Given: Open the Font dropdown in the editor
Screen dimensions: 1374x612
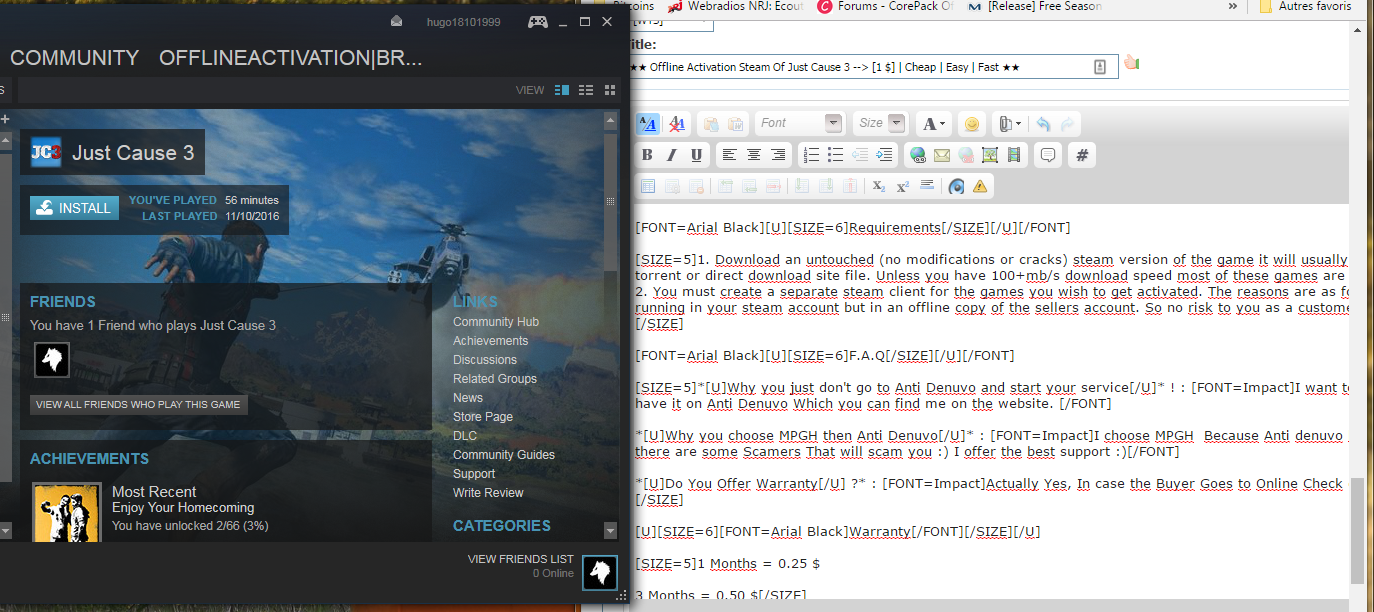Looking at the screenshot, I should tap(800, 123).
